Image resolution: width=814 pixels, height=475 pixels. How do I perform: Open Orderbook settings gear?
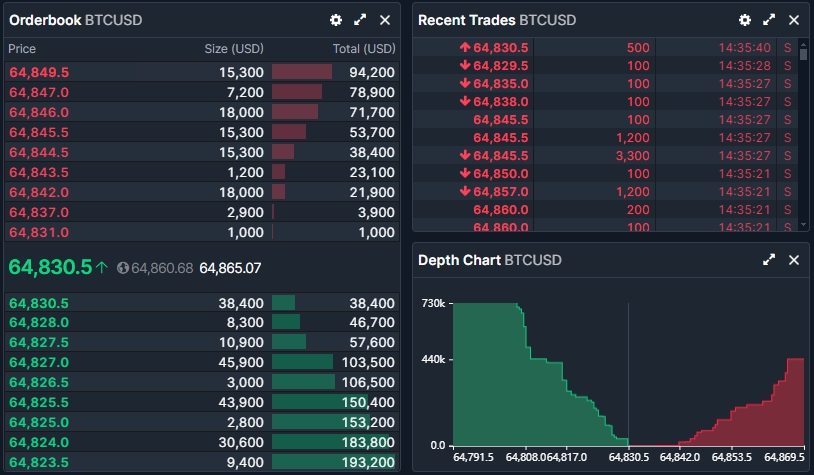coord(336,20)
